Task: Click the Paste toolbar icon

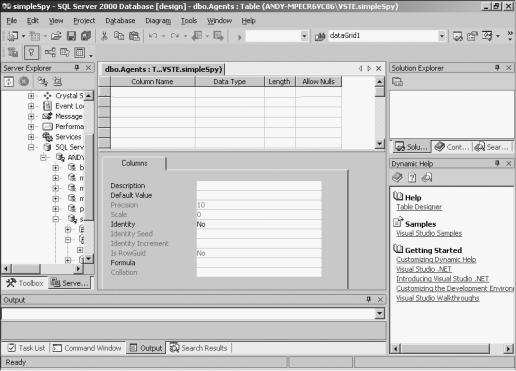Action: tap(134, 36)
